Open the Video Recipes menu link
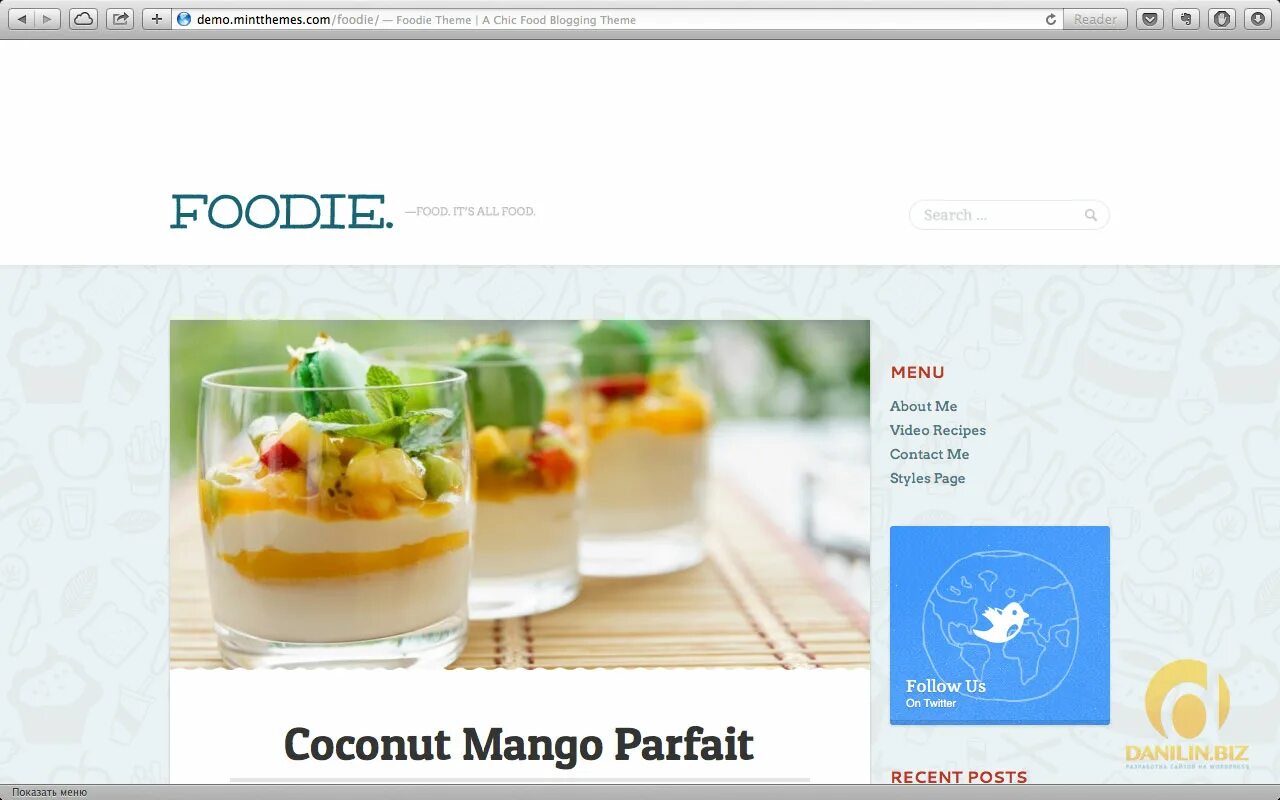This screenshot has width=1280, height=800. click(938, 430)
